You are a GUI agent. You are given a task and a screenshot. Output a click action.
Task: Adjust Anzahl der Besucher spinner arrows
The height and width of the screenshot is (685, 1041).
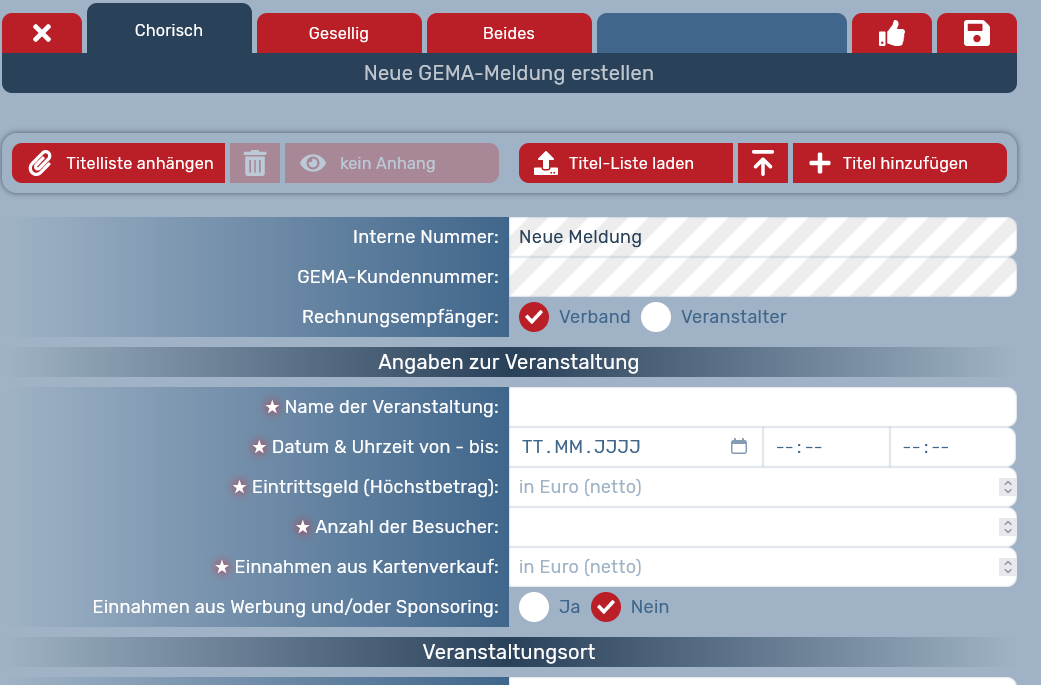pyautogui.click(x=1007, y=527)
